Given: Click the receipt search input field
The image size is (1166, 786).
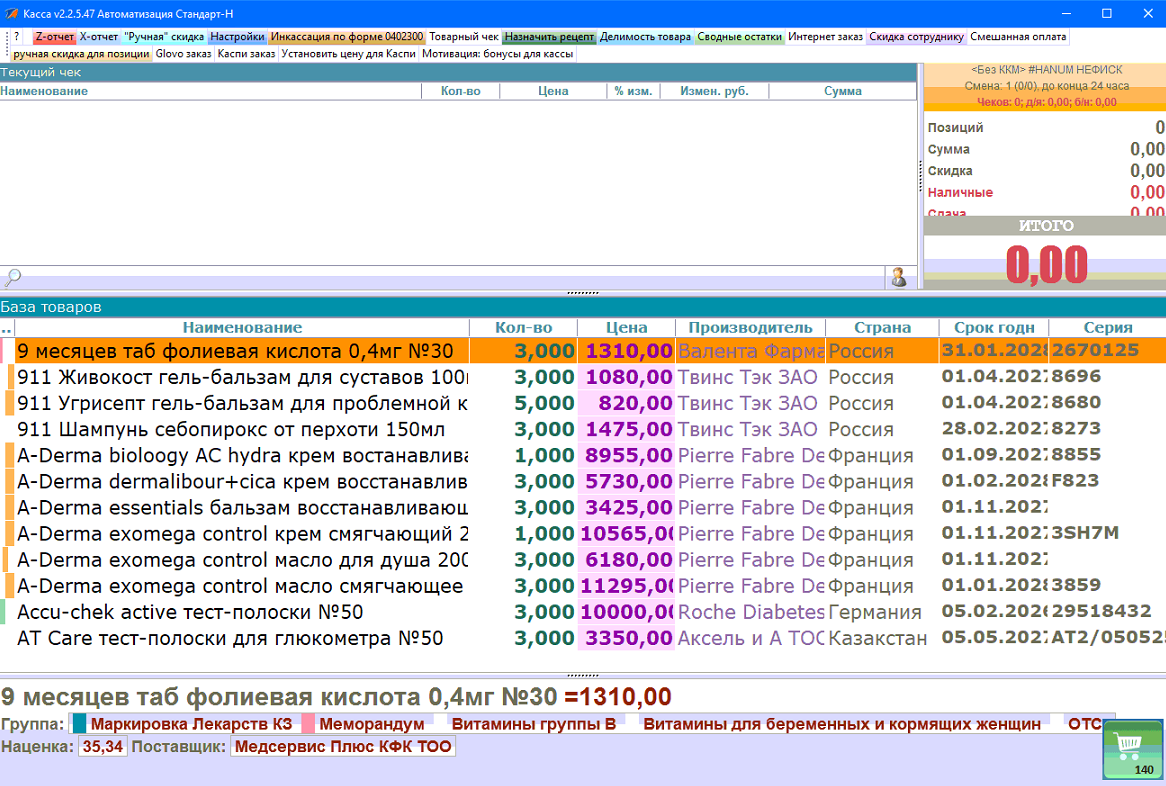Looking at the screenshot, I should point(454,278).
